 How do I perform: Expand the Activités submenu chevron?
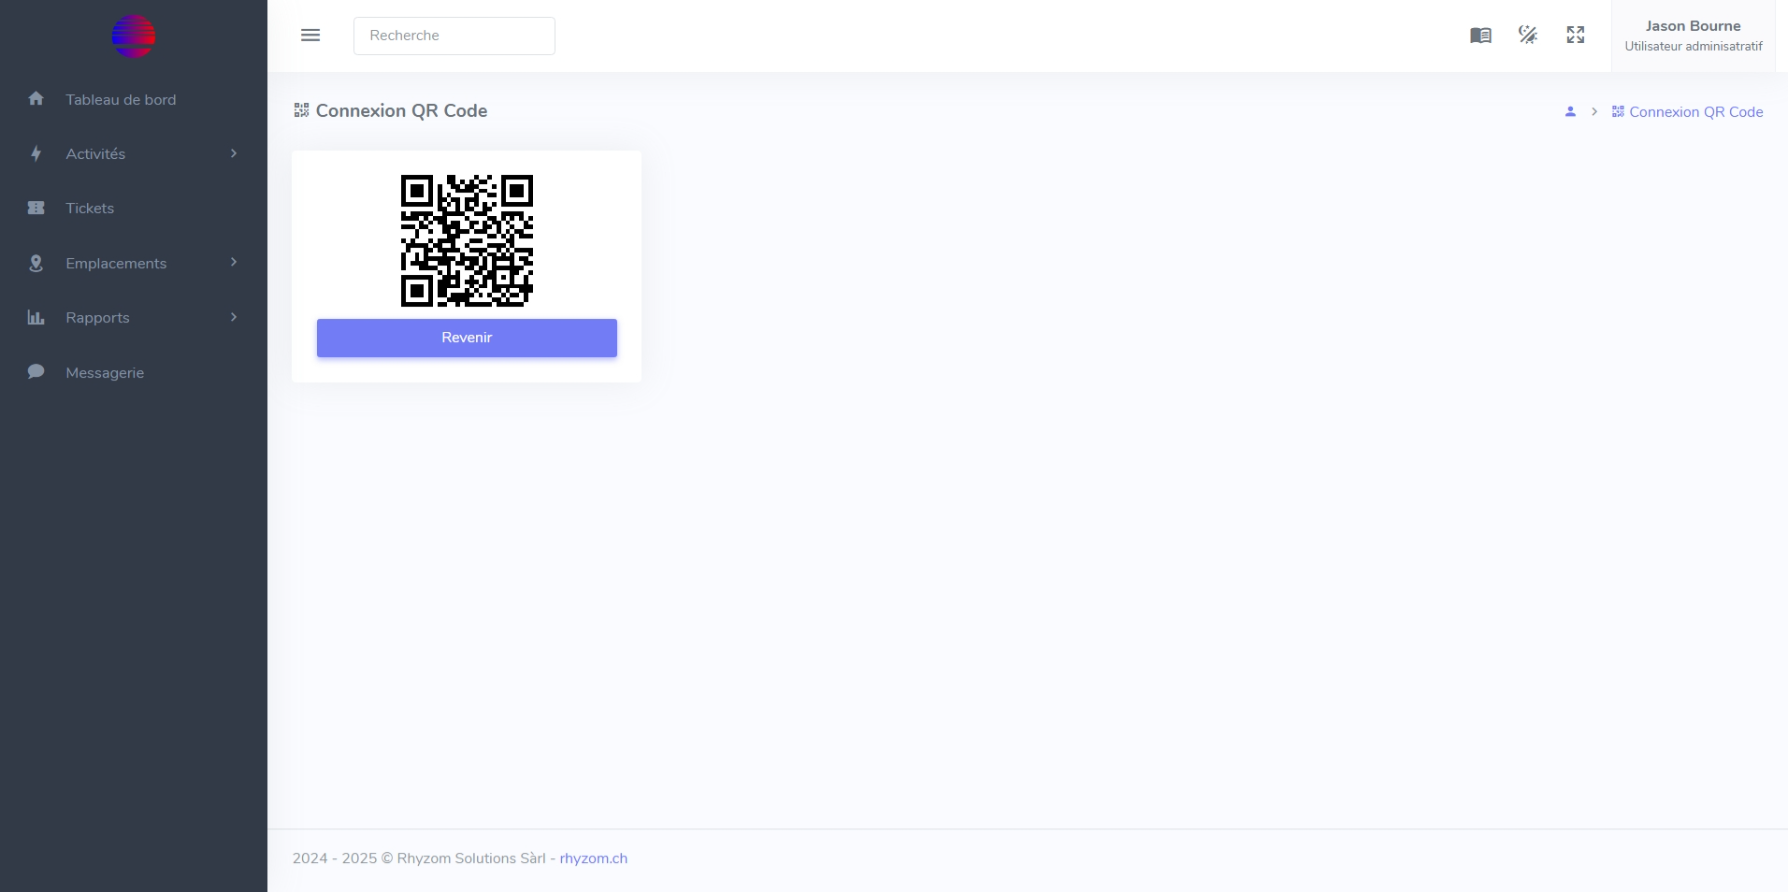pos(234,153)
